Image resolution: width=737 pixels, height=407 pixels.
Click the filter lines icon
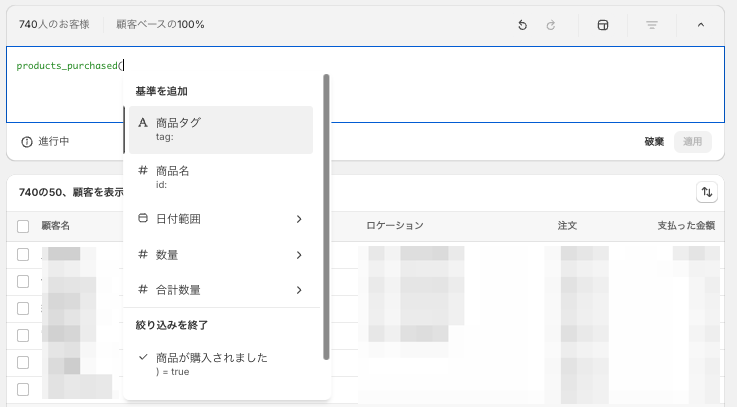pos(652,24)
